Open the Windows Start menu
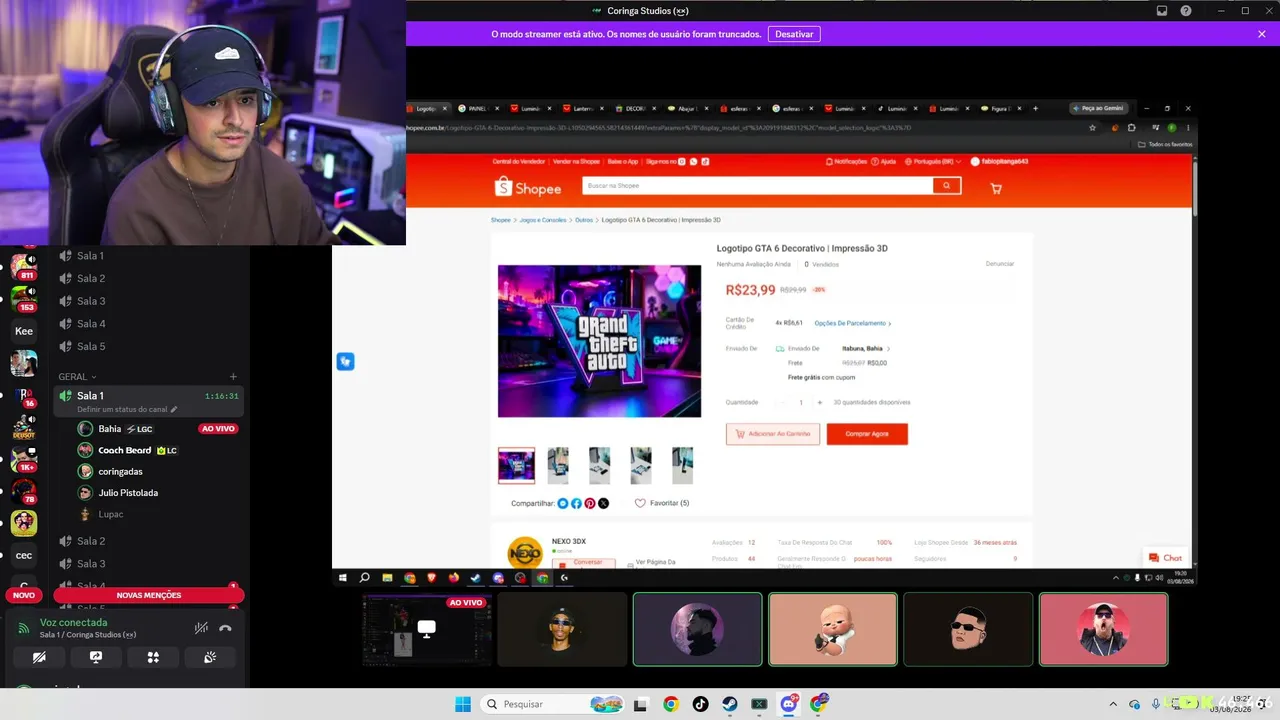 (463, 704)
